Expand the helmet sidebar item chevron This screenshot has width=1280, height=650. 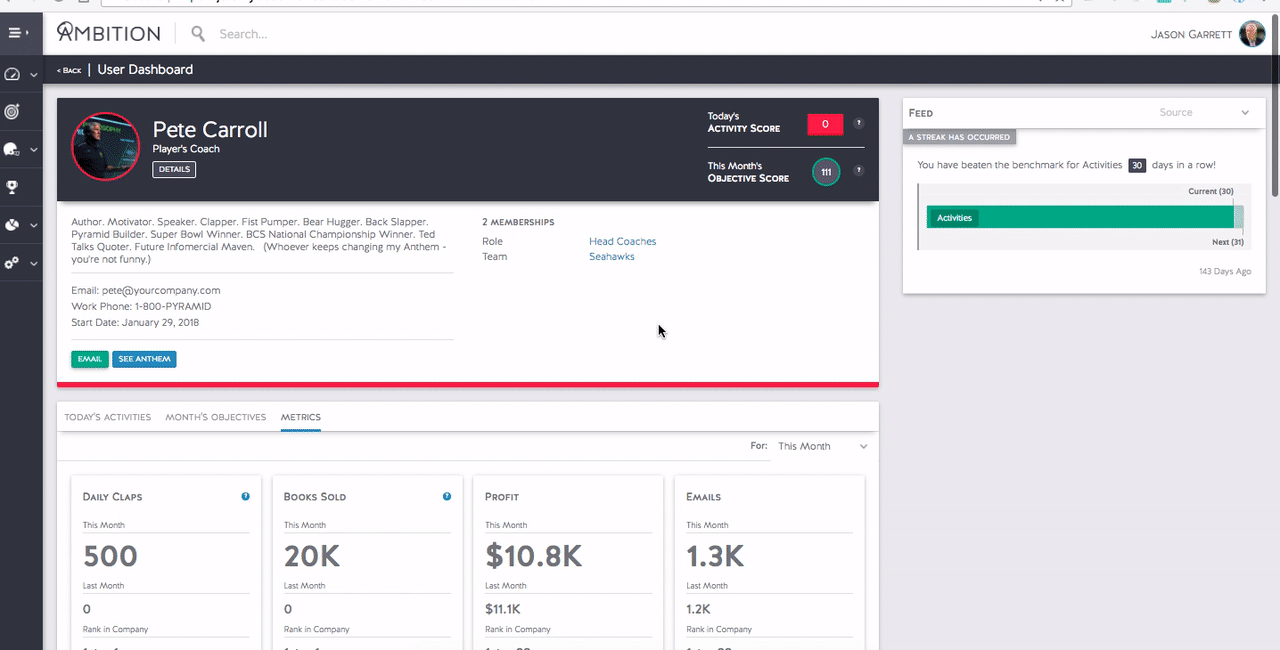[34, 150]
